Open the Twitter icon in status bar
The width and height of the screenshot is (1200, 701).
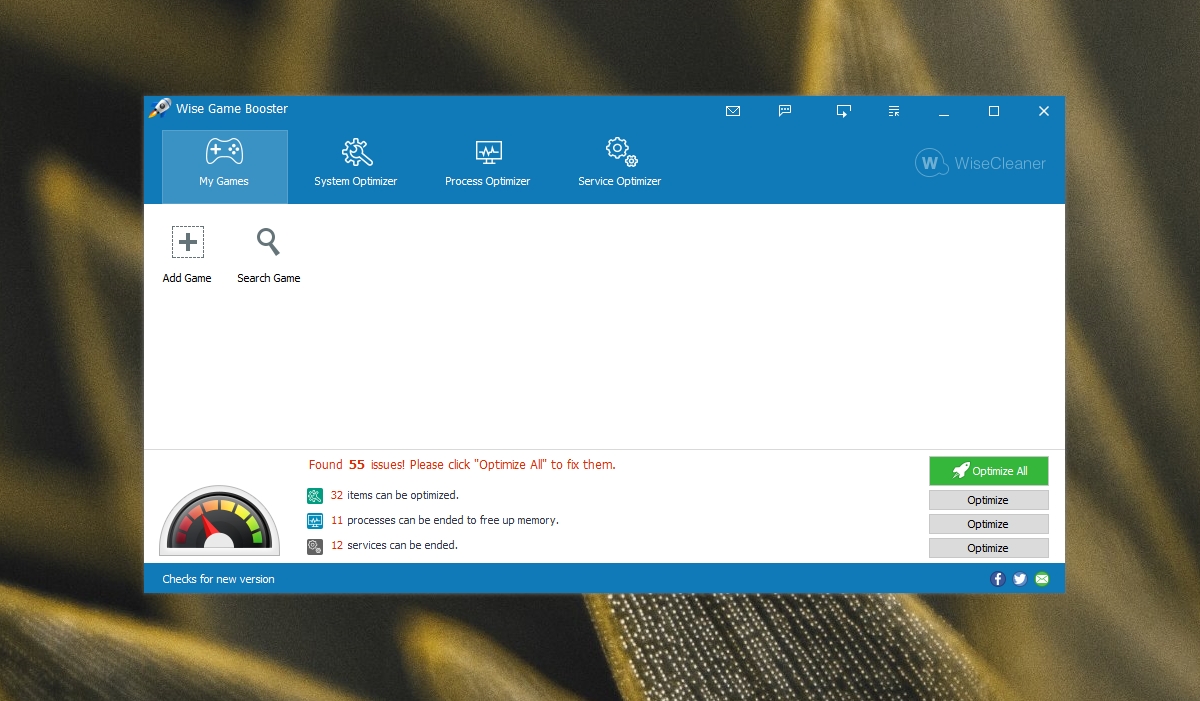pyautogui.click(x=1019, y=579)
